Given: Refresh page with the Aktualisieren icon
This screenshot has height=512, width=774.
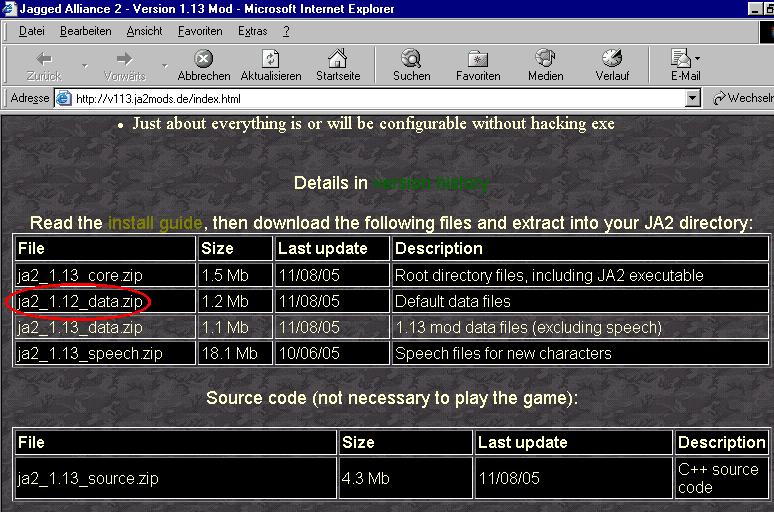Looking at the screenshot, I should coord(271,59).
